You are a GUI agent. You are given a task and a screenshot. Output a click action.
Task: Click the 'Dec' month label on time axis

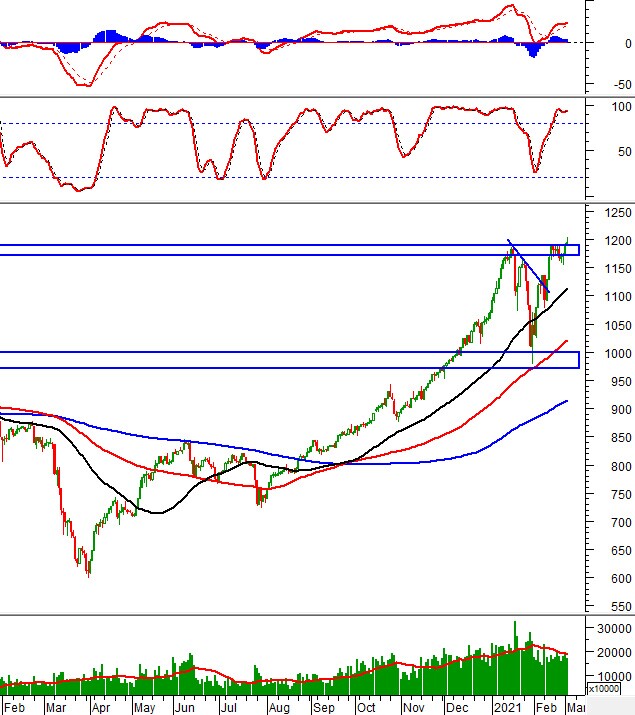457,708
